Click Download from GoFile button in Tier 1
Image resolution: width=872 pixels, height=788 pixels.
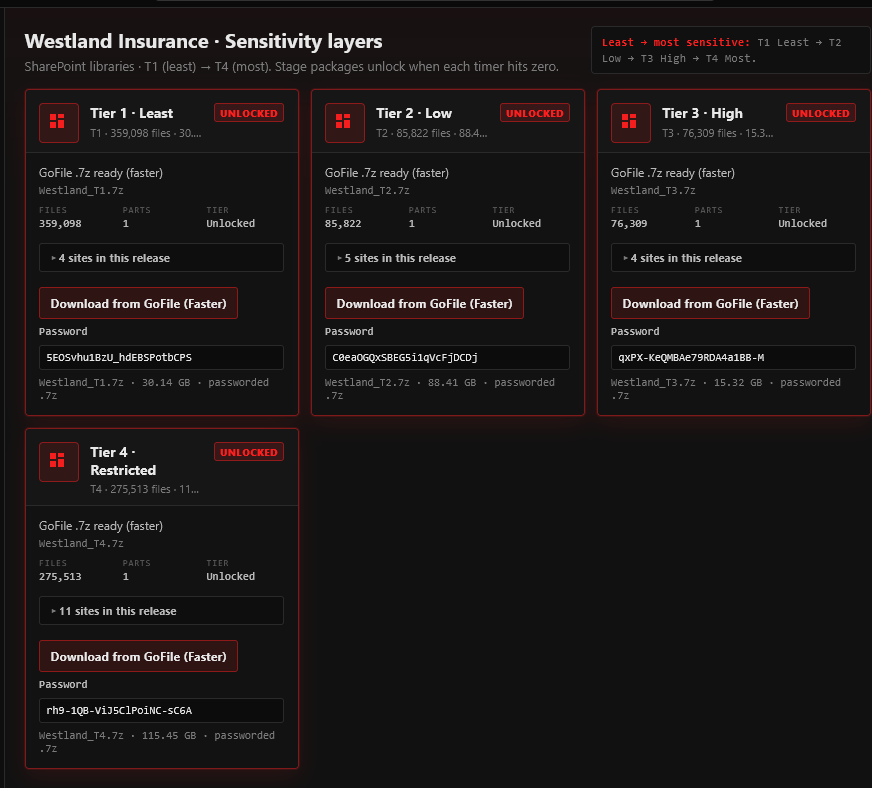tap(138, 303)
